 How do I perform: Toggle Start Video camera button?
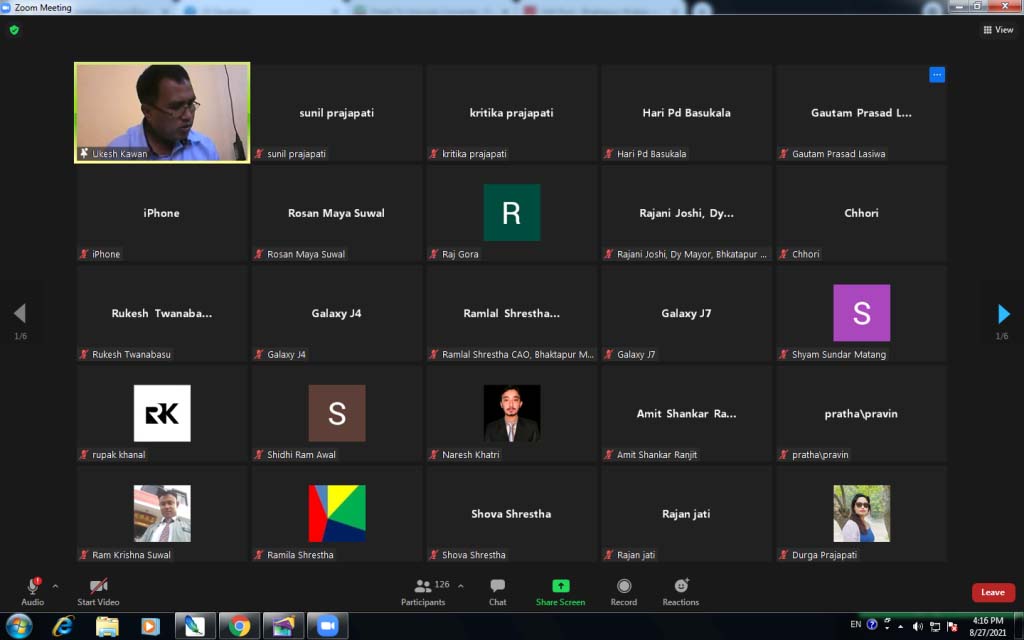(98, 588)
